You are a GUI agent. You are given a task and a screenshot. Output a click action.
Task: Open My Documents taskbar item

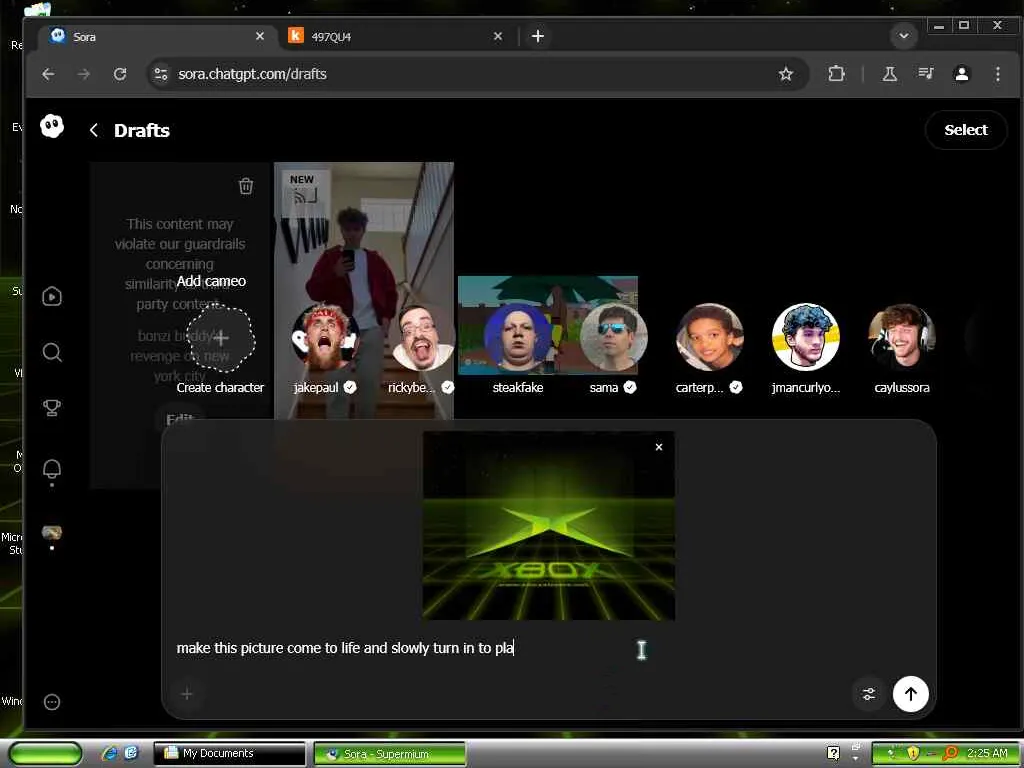(x=229, y=753)
